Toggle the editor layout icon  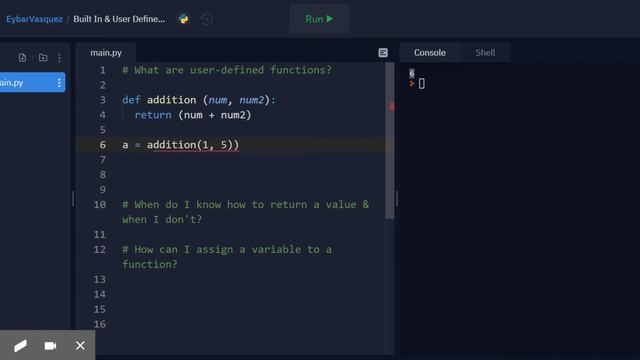[x=383, y=53]
